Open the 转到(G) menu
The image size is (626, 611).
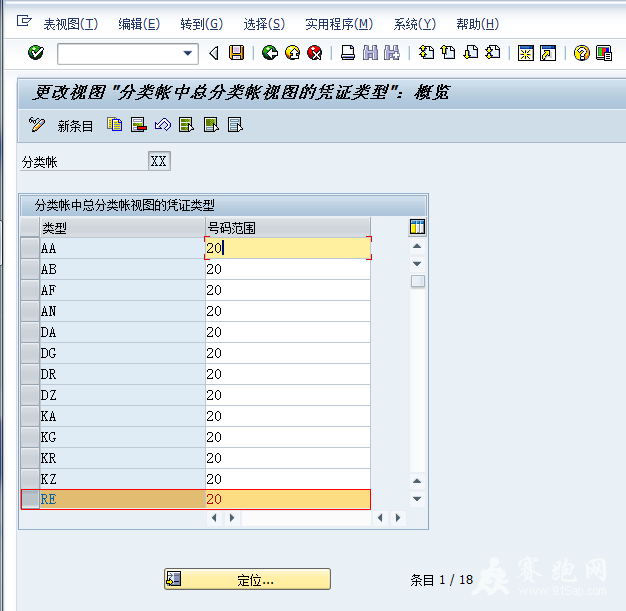coord(202,24)
